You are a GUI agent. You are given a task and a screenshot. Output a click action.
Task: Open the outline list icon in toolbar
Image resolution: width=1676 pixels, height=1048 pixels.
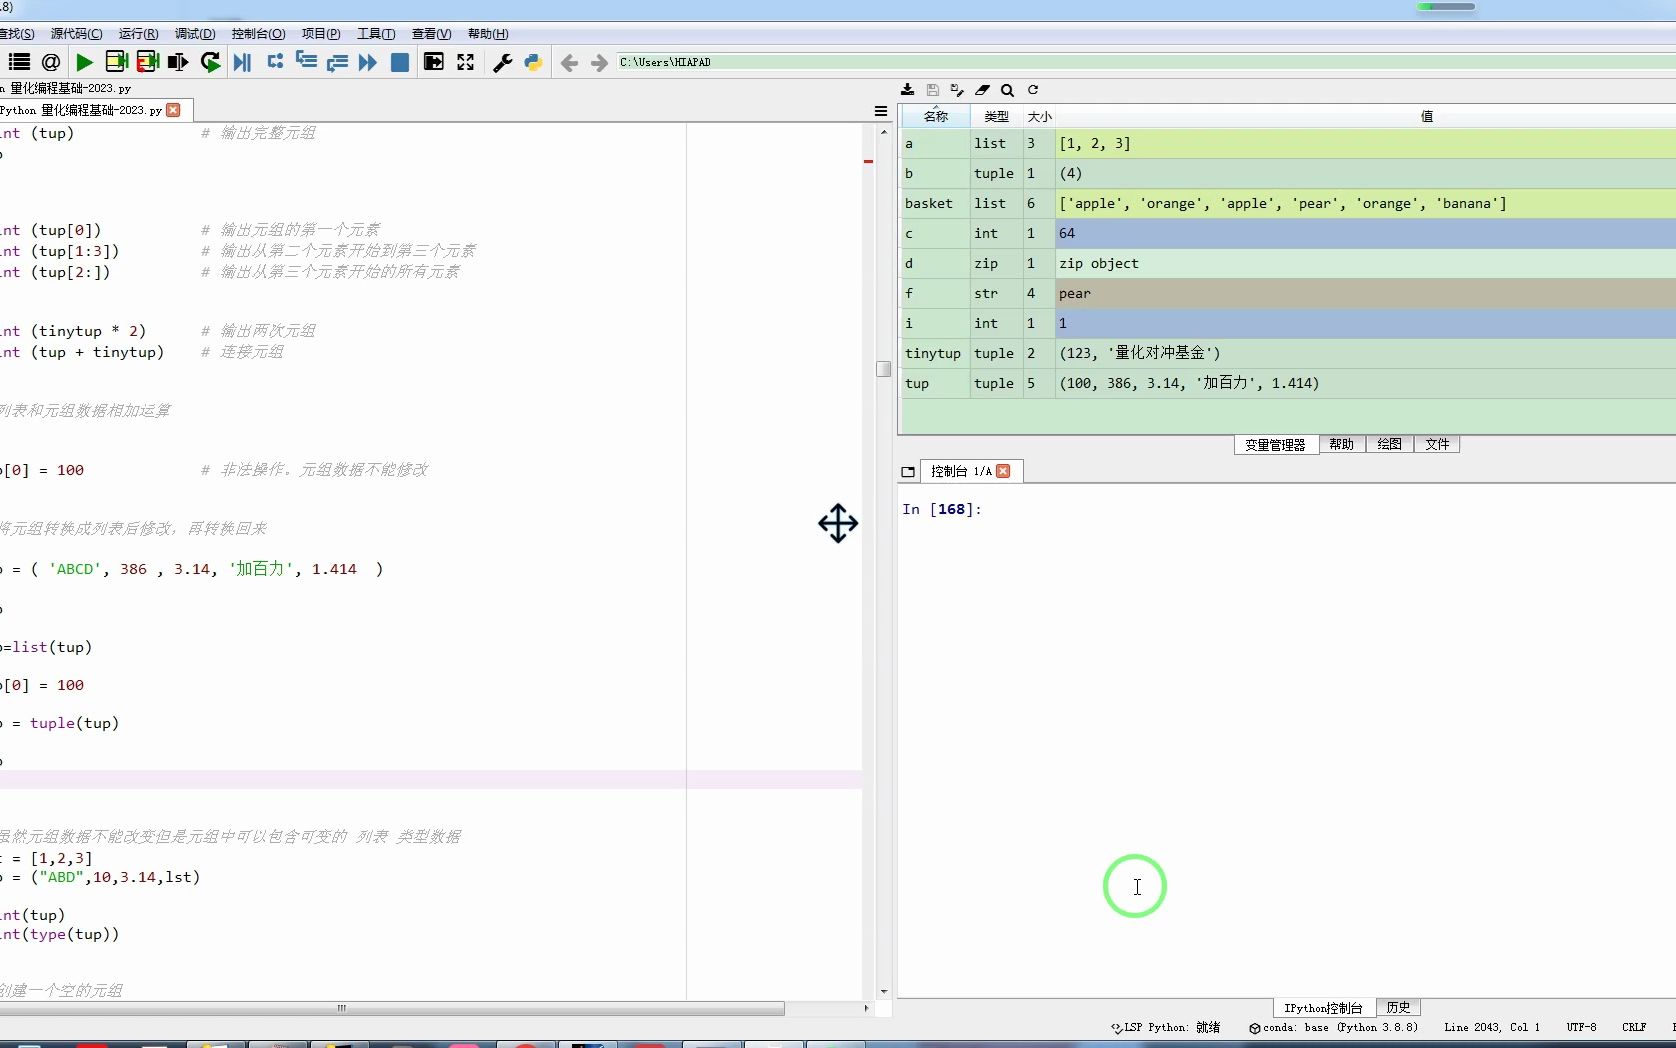(x=19, y=62)
